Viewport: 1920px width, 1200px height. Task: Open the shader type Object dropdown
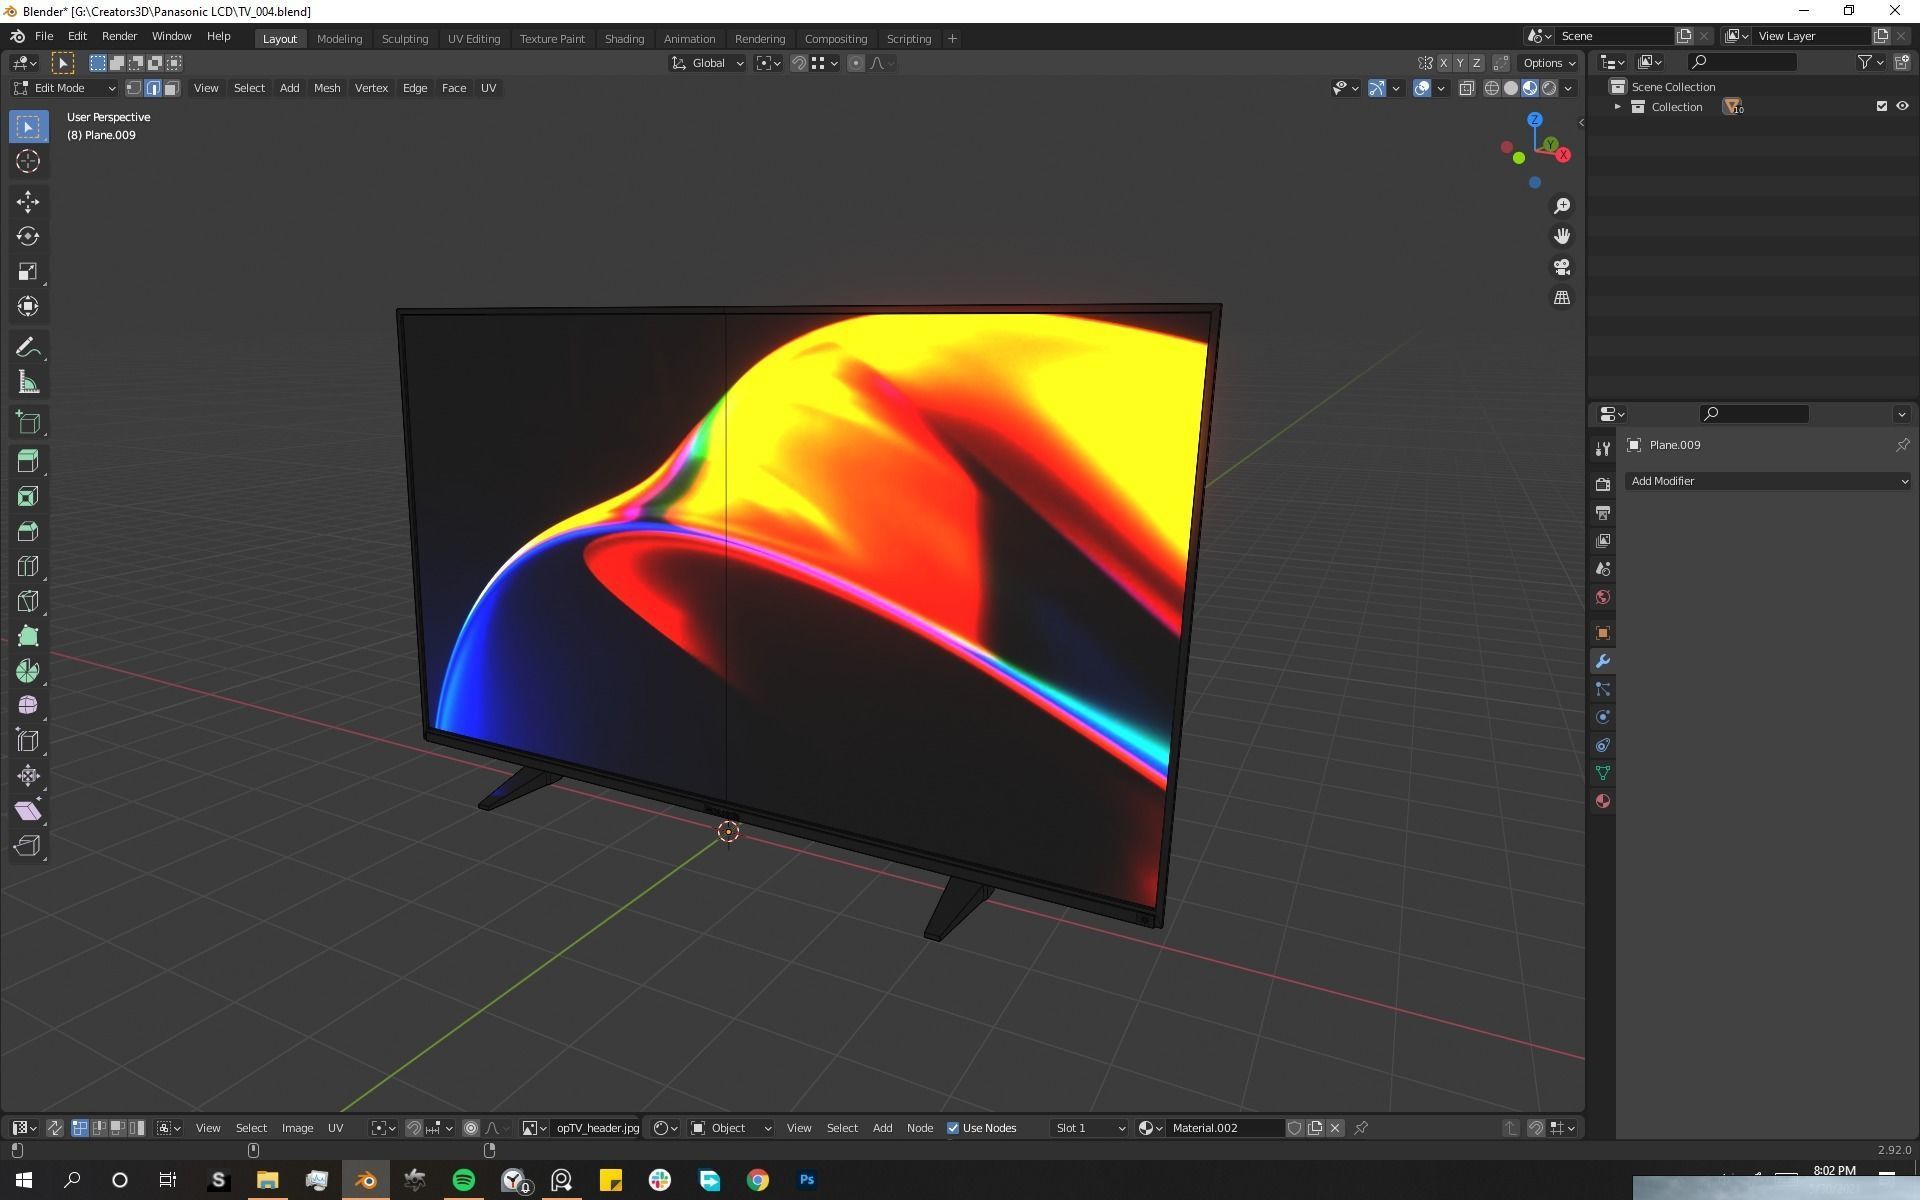[731, 1128]
